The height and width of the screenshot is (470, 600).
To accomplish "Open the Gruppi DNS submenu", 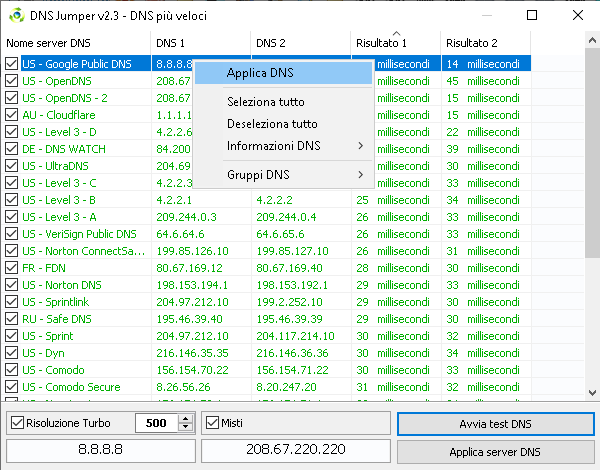I will pyautogui.click(x=283, y=175).
